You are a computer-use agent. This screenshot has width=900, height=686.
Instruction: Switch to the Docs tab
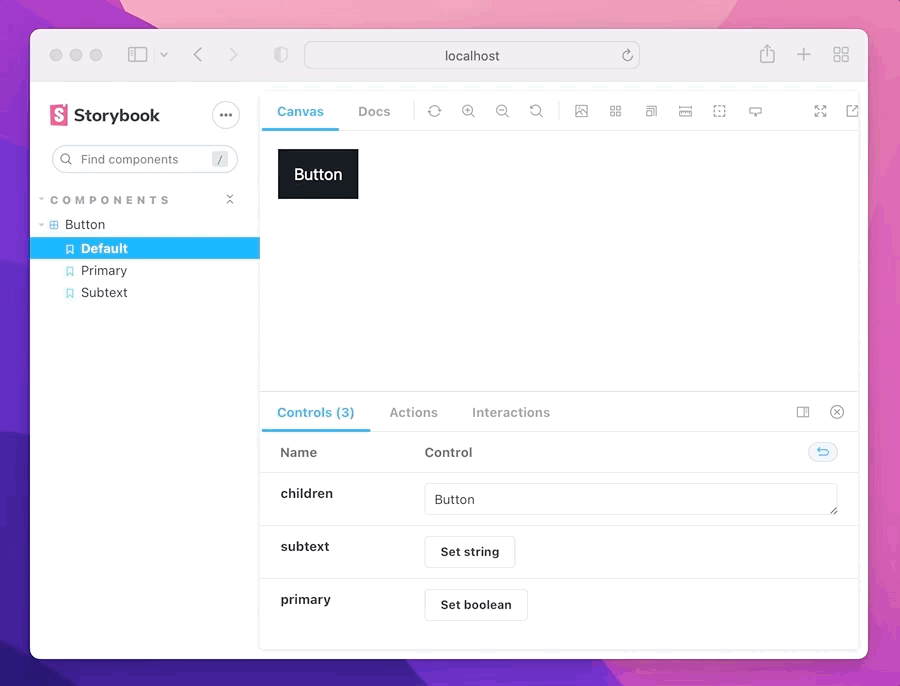(x=374, y=111)
